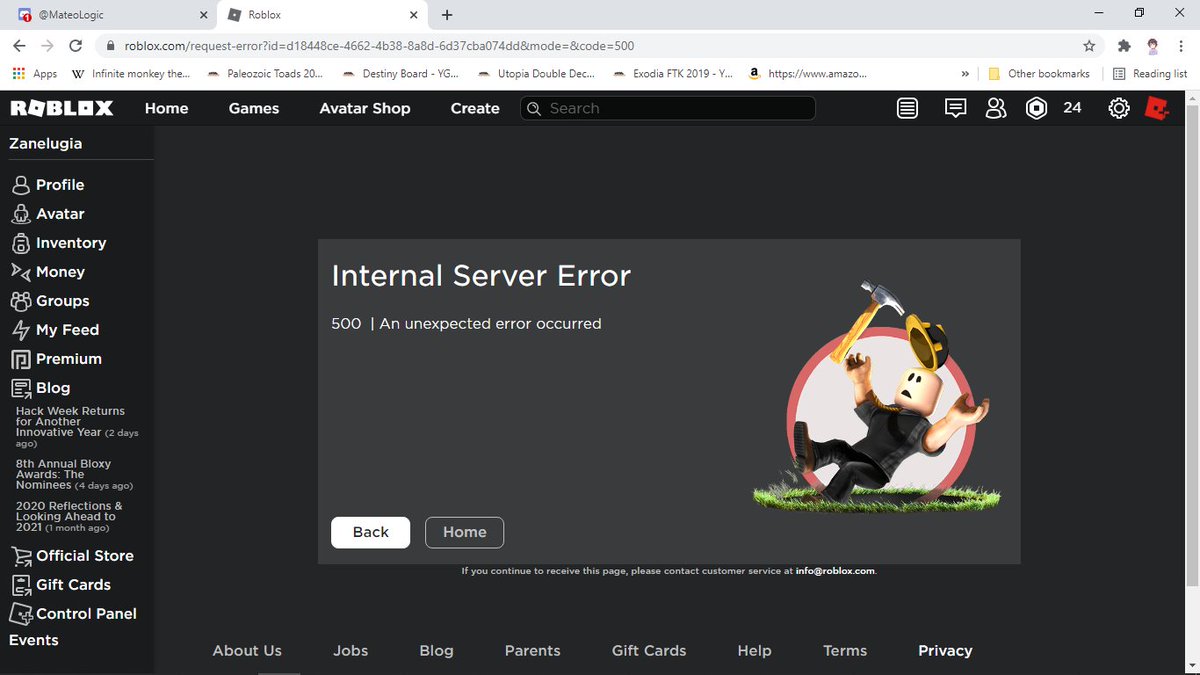1200x675 pixels.
Task: Click the Roblox logo in the navbar
Action: (x=62, y=108)
